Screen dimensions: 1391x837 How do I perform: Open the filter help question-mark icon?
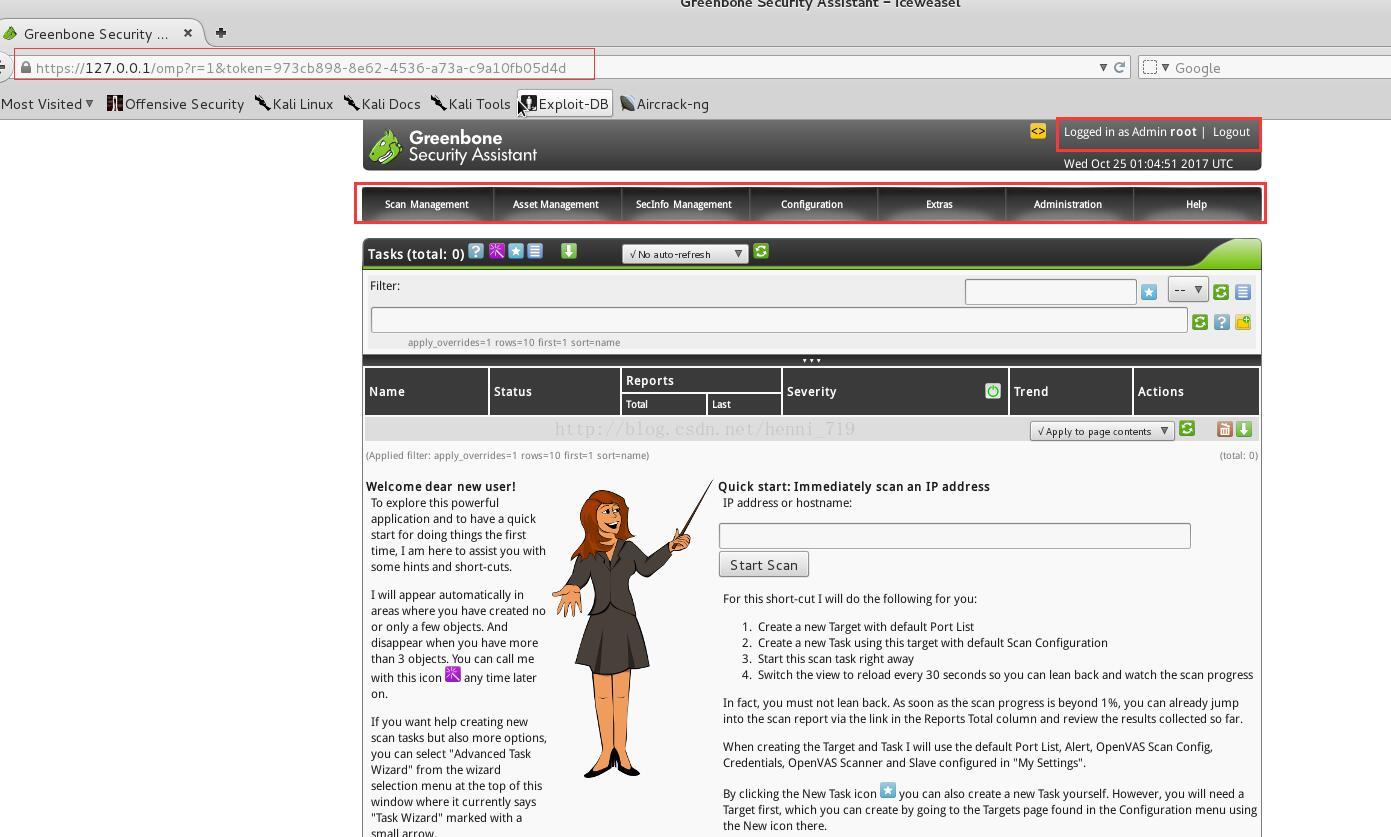(x=1222, y=322)
